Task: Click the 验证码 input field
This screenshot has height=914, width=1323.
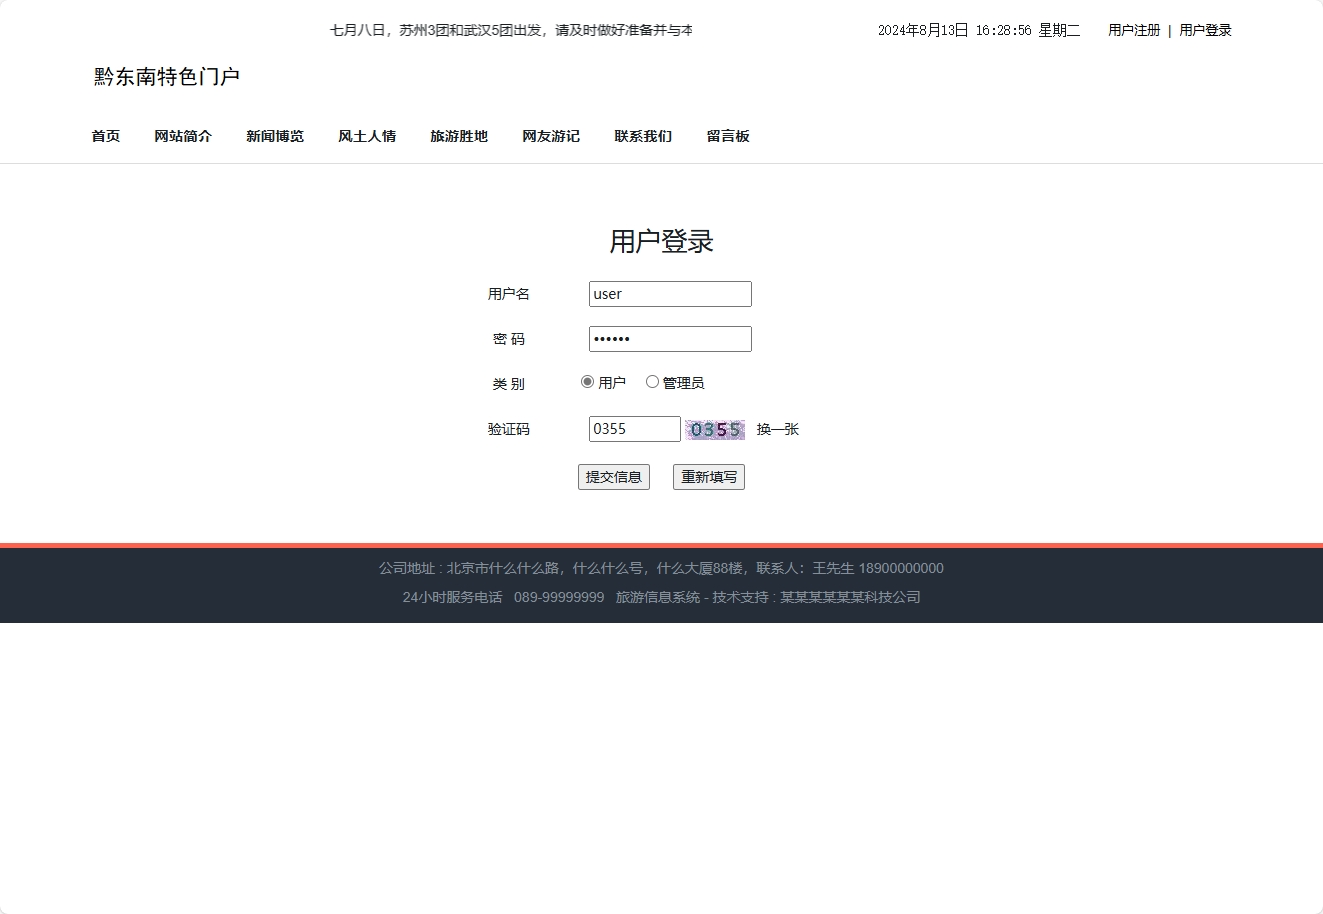Action: tap(634, 428)
